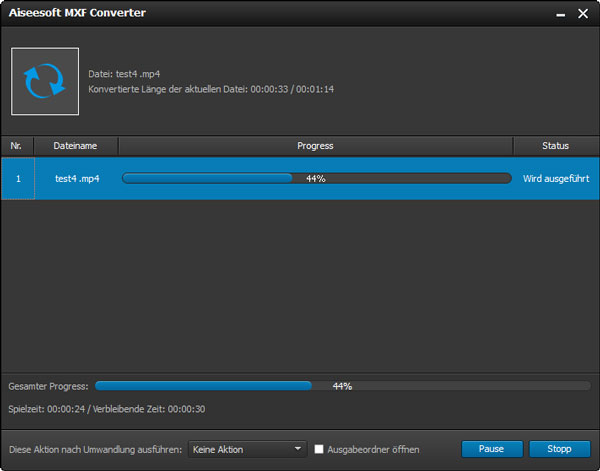
Task: Click the blue conversion arrows icon
Action: pos(45,81)
